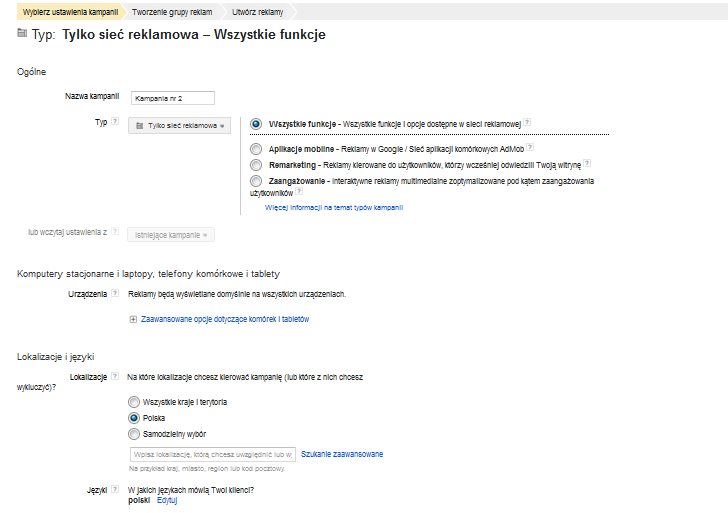Choose the Remarketing campaign type
The width and height of the screenshot is (728, 513).
pos(256,164)
